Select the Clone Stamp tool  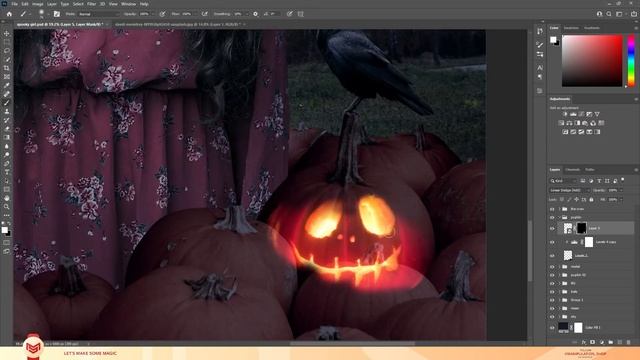(x=7, y=111)
